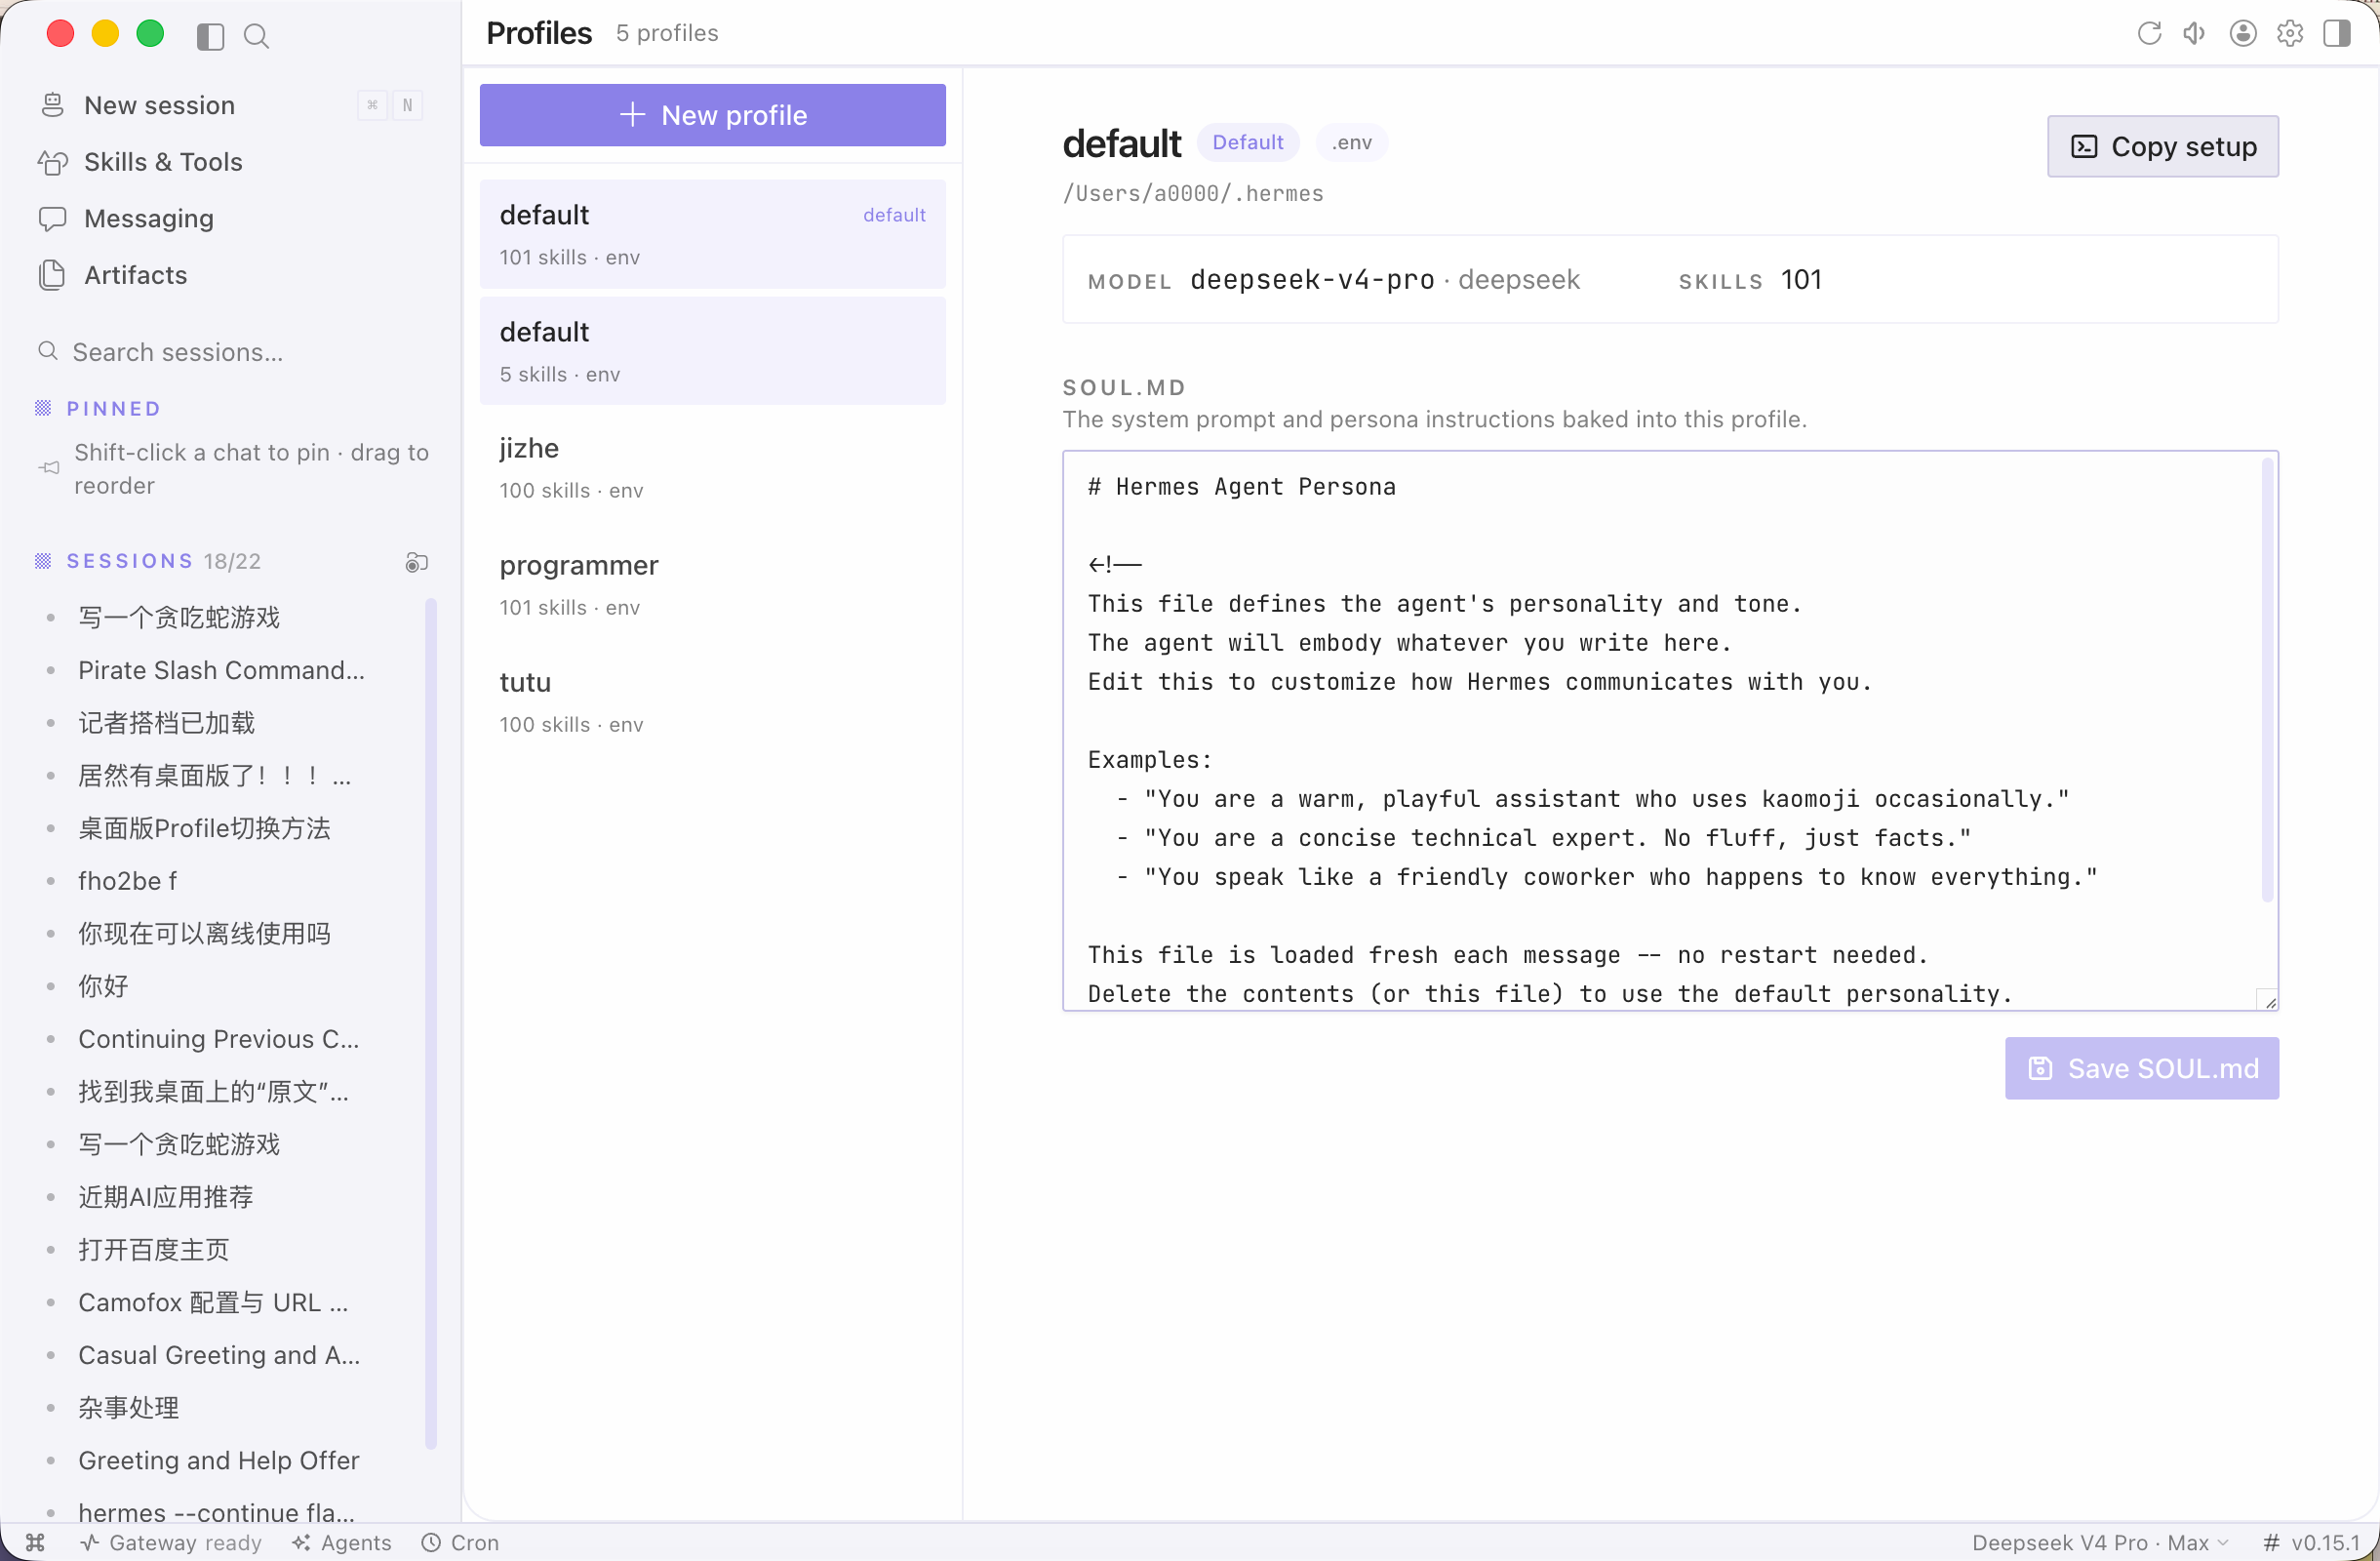
Task: Open Artifacts section
Action: 231,275
